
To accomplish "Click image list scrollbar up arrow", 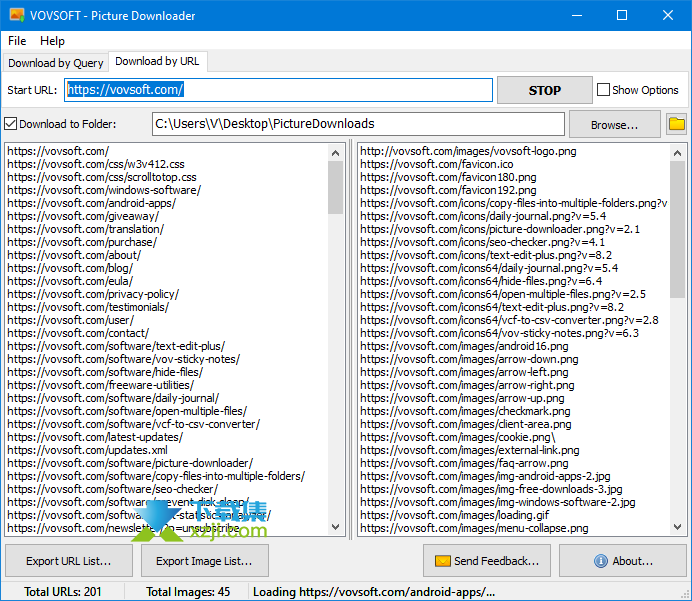I will pos(677,153).
